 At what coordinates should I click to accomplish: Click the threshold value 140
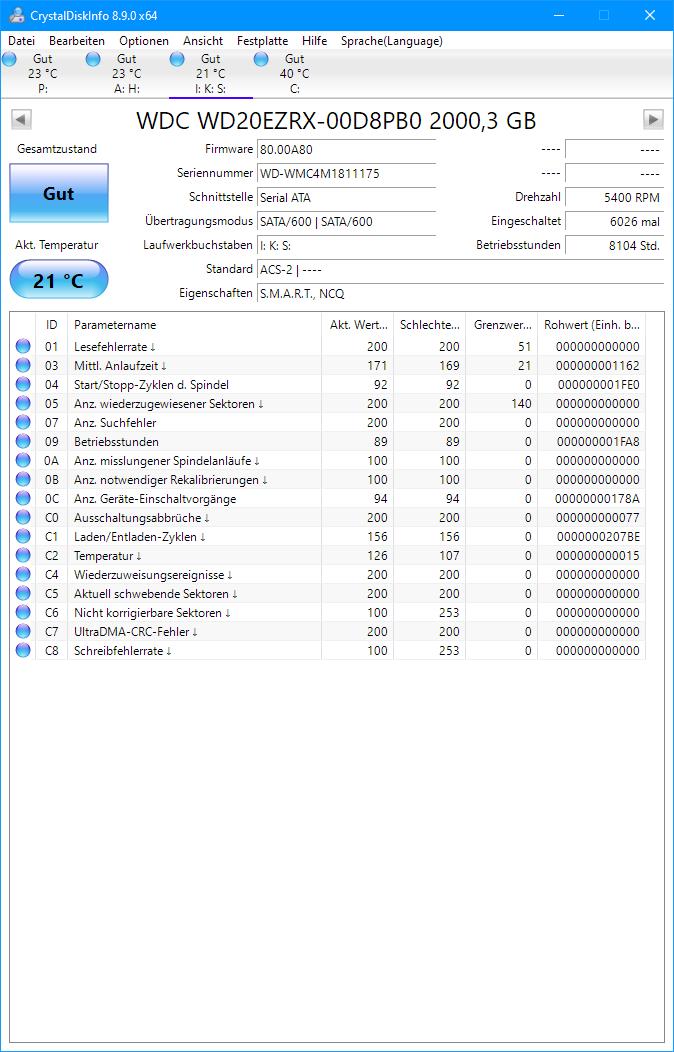coord(521,403)
